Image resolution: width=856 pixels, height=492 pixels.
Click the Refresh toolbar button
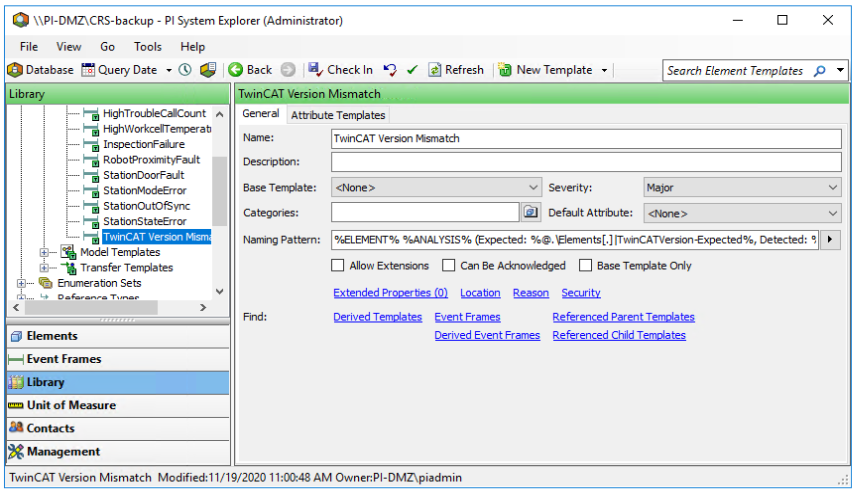tap(456, 70)
